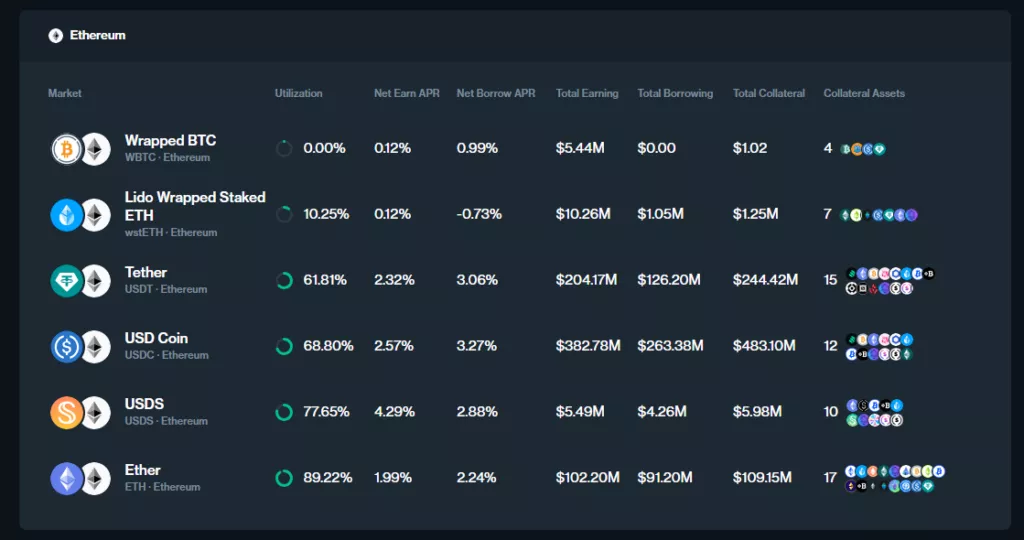
Task: Click the $1.25M Total Collateral value
Action: [x=755, y=214]
